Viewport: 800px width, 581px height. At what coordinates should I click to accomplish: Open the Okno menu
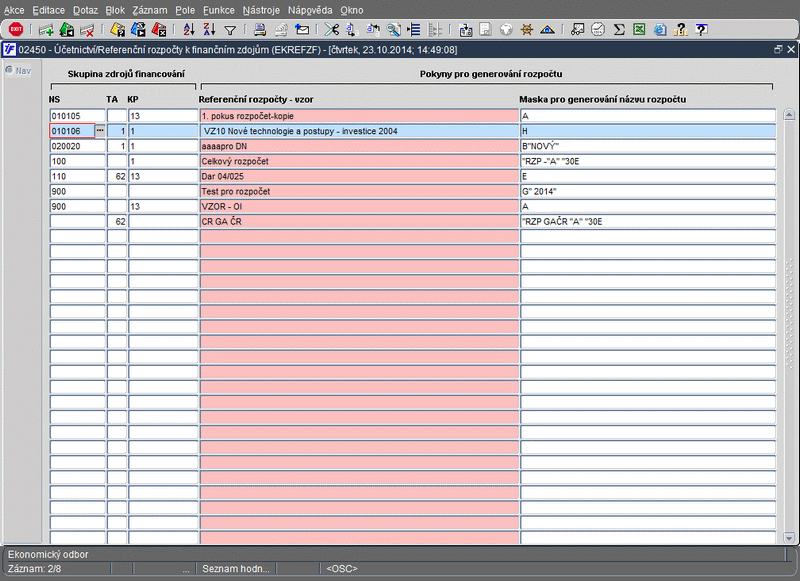352,10
